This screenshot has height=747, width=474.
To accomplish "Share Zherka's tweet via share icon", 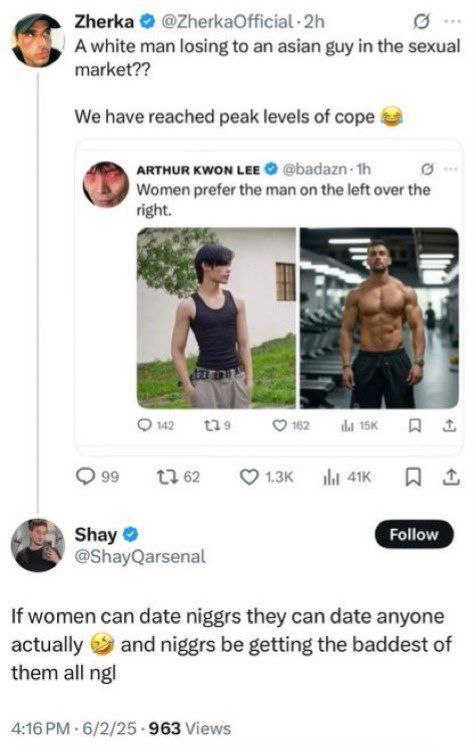I will click(451, 476).
